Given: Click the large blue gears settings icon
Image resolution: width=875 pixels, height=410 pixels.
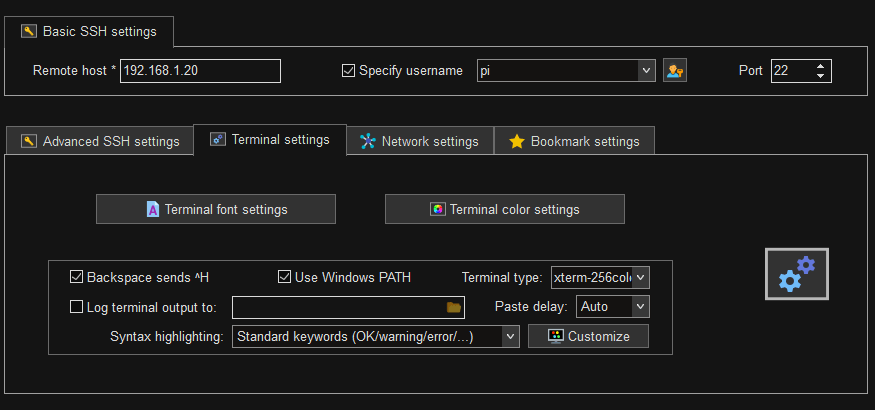Looking at the screenshot, I should tap(797, 273).
